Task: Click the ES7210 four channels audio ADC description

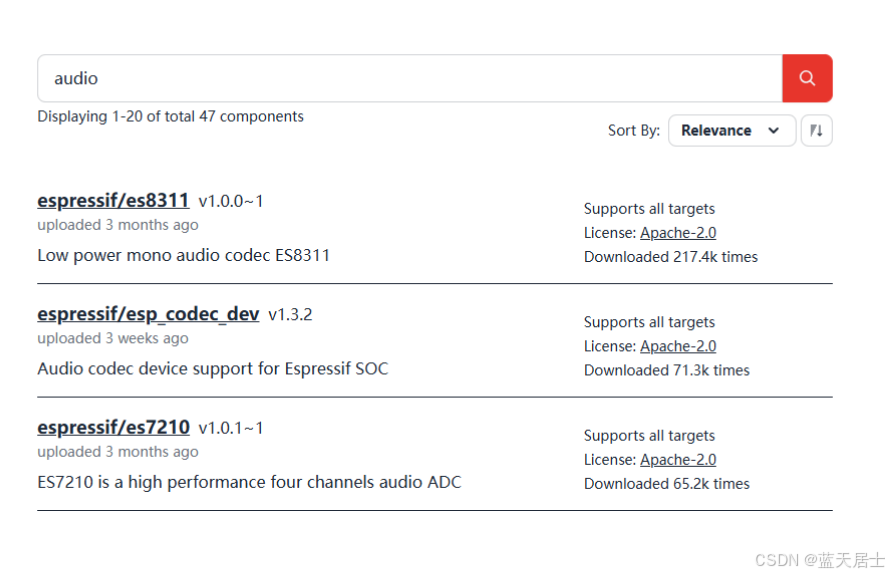Action: click(249, 483)
